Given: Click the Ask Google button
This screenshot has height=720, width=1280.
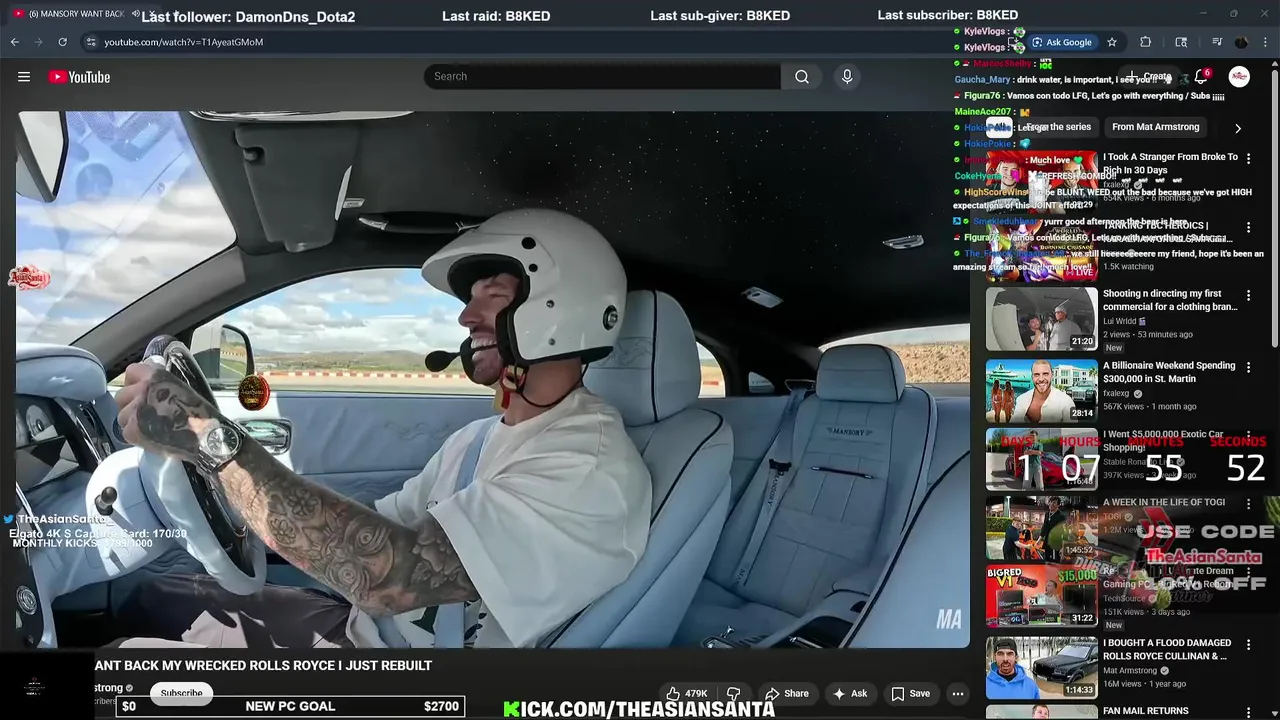Looking at the screenshot, I should pyautogui.click(x=1062, y=42).
